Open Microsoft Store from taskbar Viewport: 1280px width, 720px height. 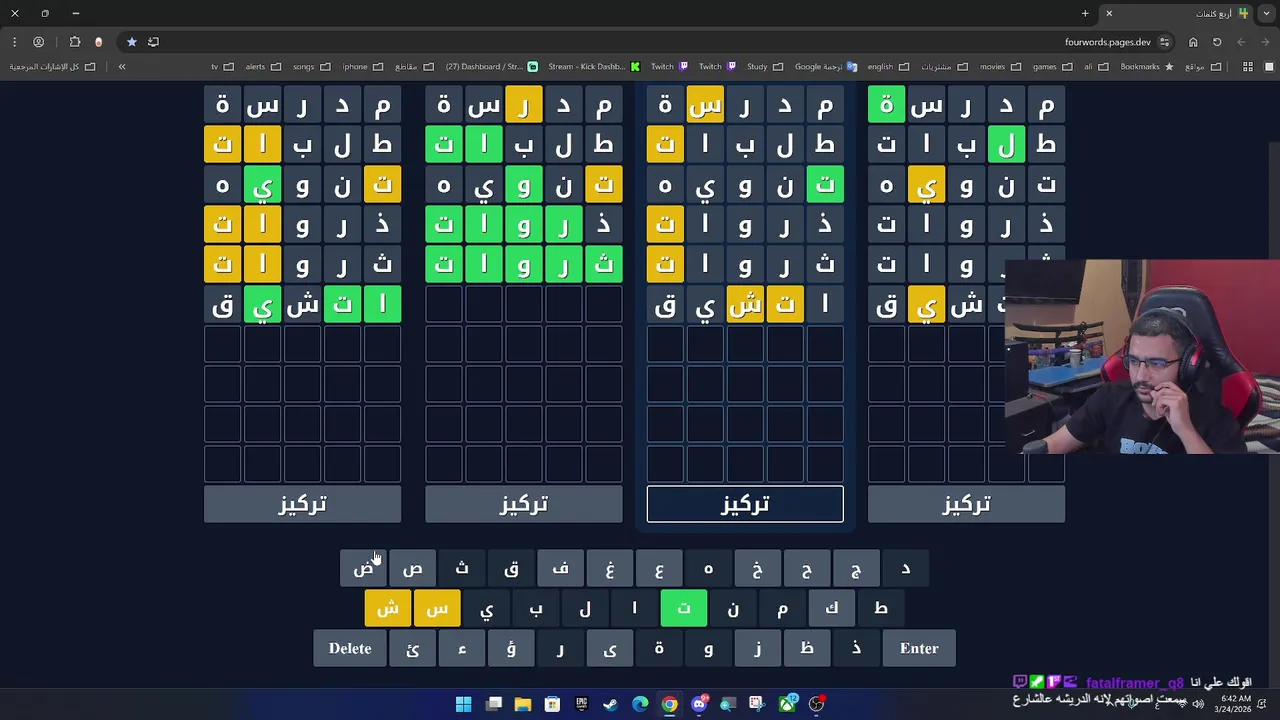[552, 704]
